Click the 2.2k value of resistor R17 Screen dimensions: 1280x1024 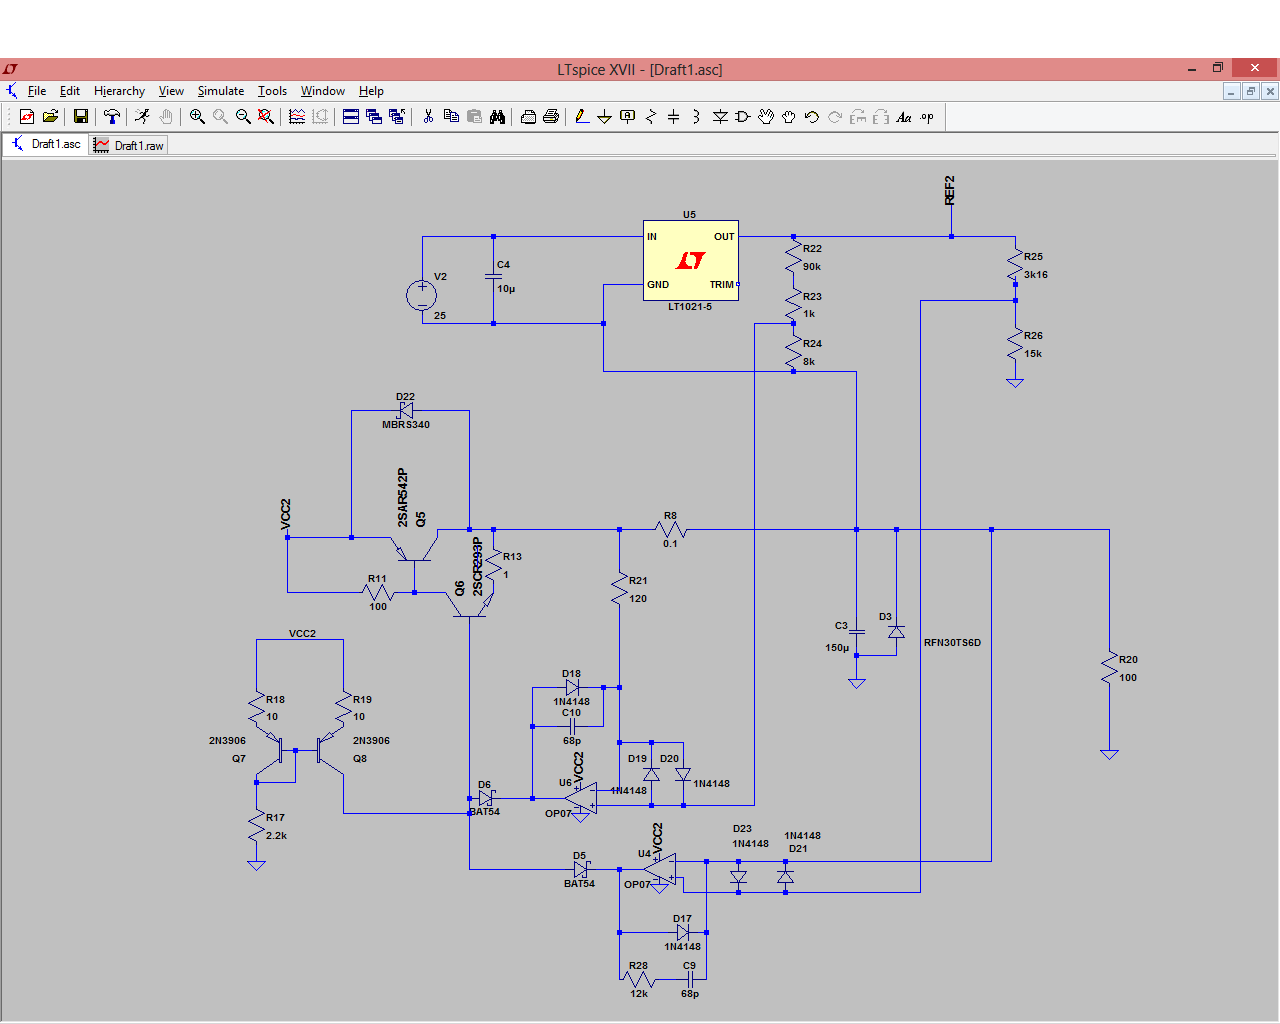click(x=276, y=836)
